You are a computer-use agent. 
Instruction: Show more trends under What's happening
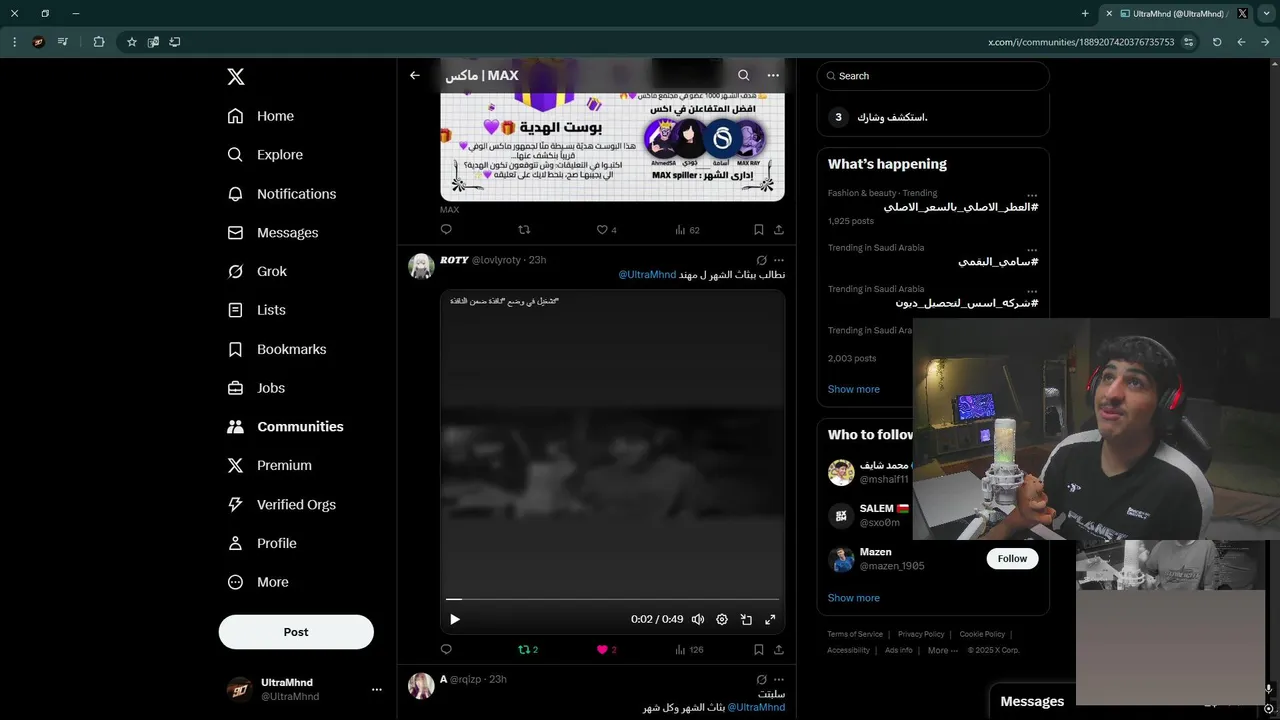854,389
